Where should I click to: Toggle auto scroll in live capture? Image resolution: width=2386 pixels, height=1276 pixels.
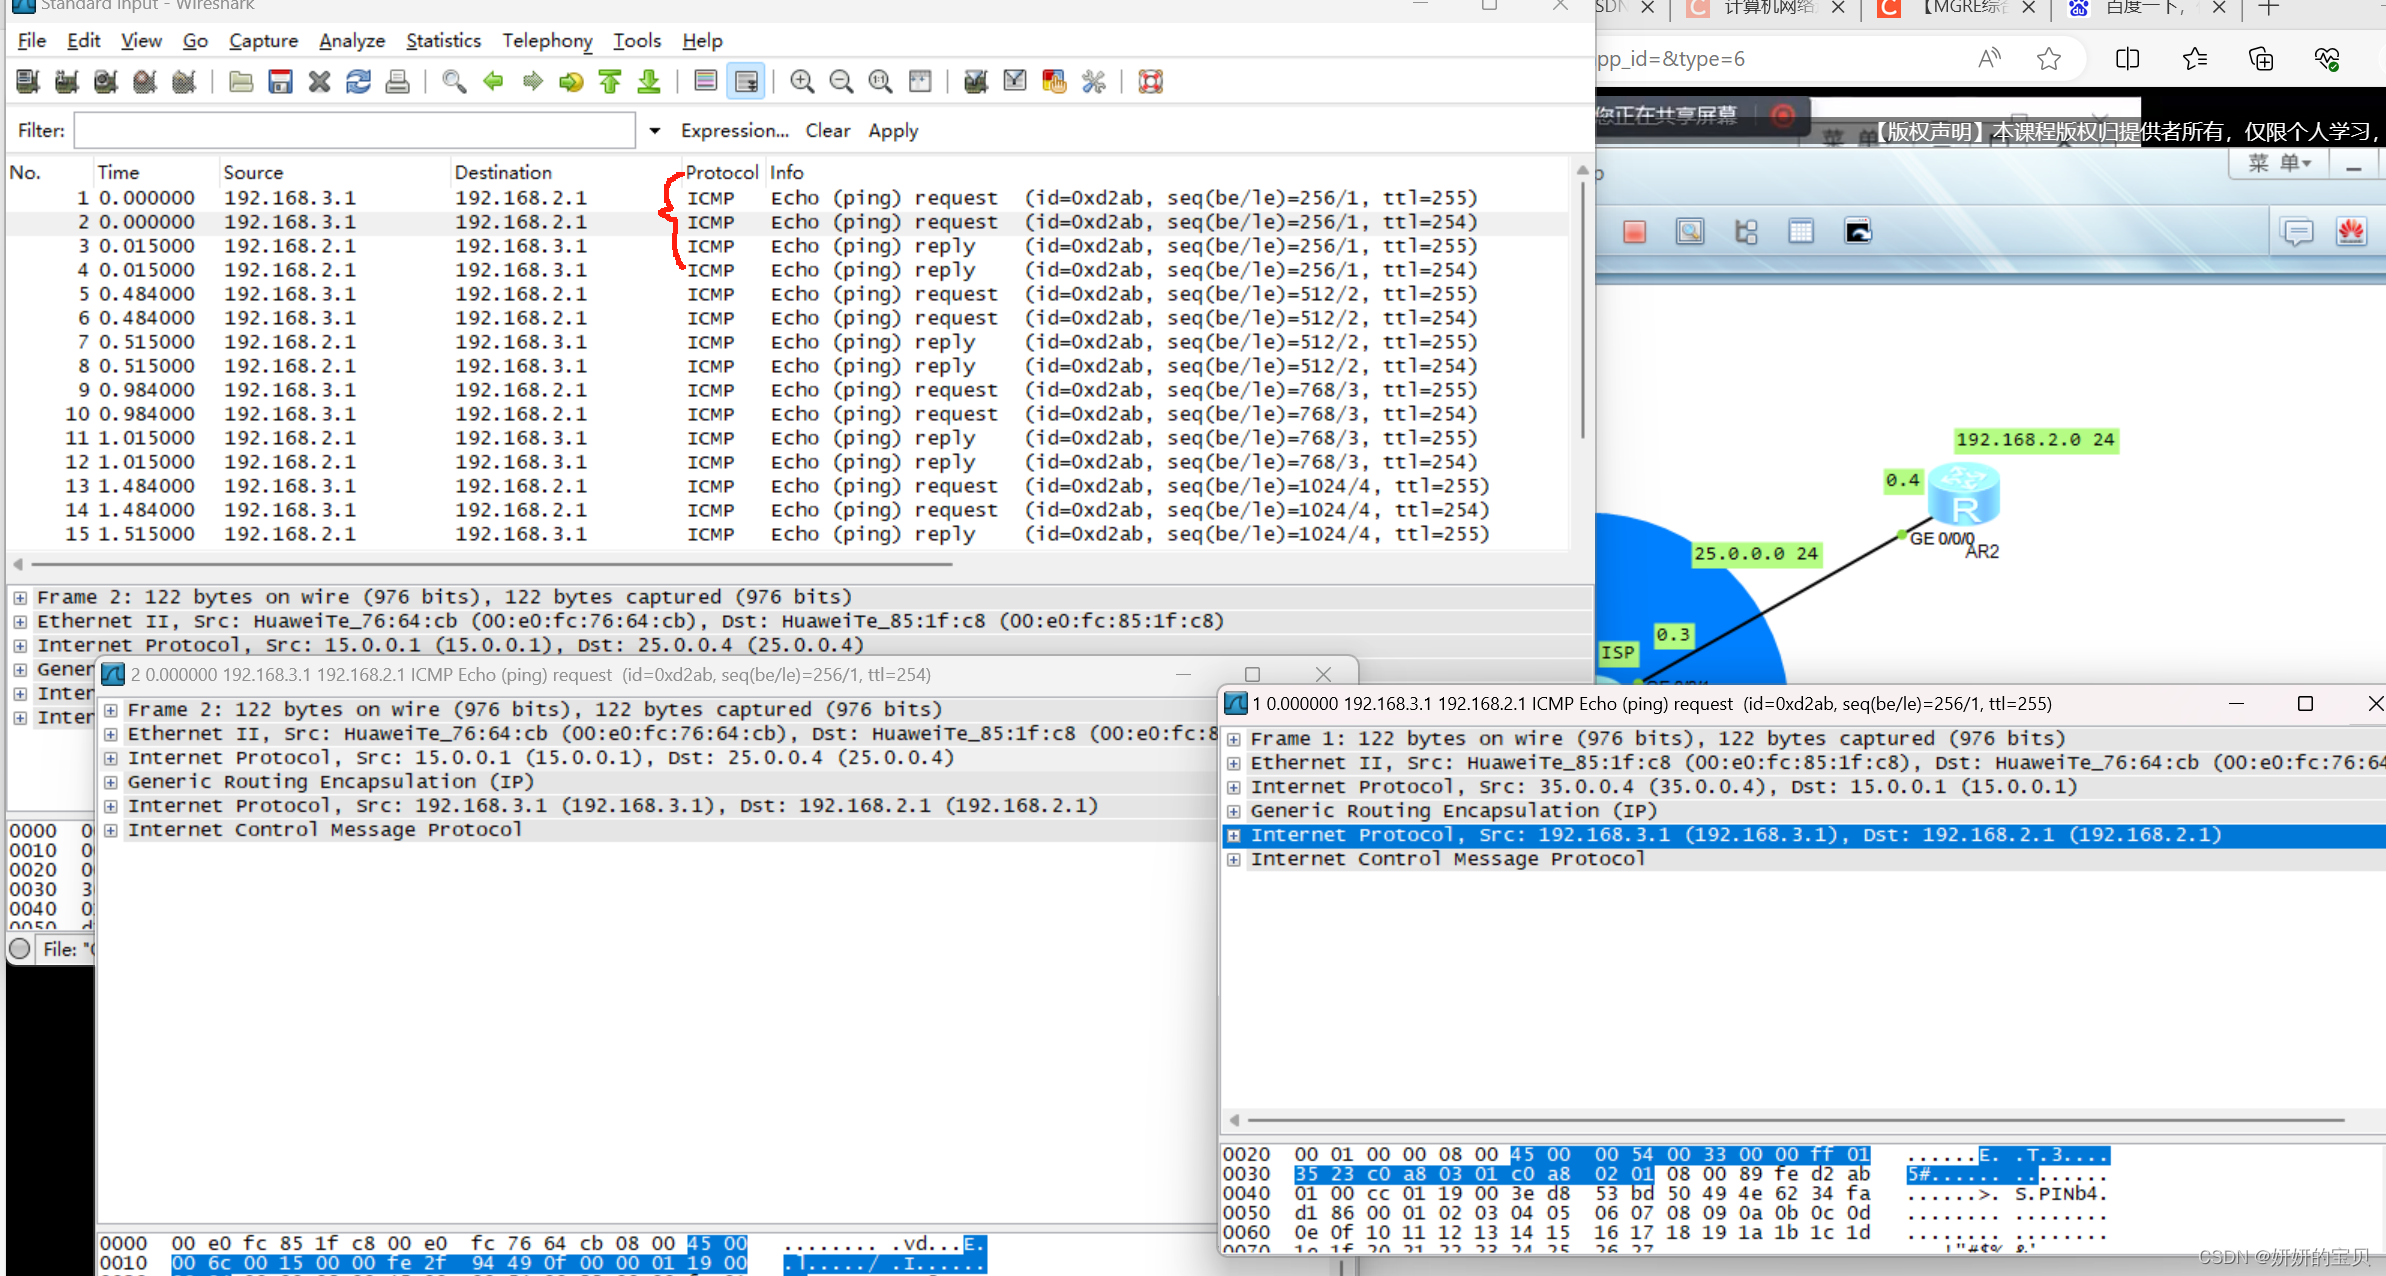point(746,82)
